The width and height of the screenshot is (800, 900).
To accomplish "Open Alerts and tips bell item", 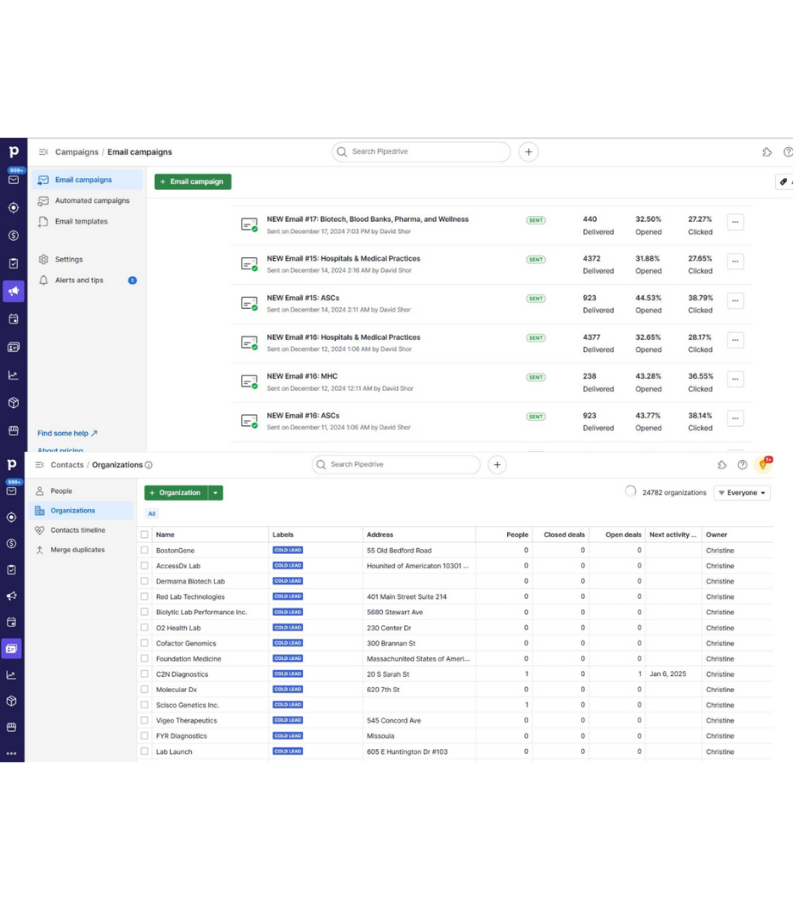I will (78, 280).
